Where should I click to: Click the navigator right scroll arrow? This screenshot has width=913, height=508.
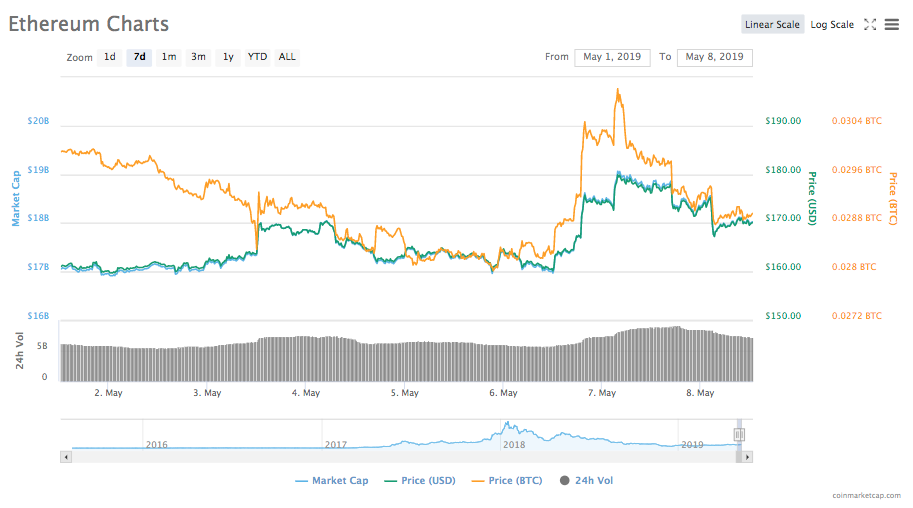click(747, 457)
